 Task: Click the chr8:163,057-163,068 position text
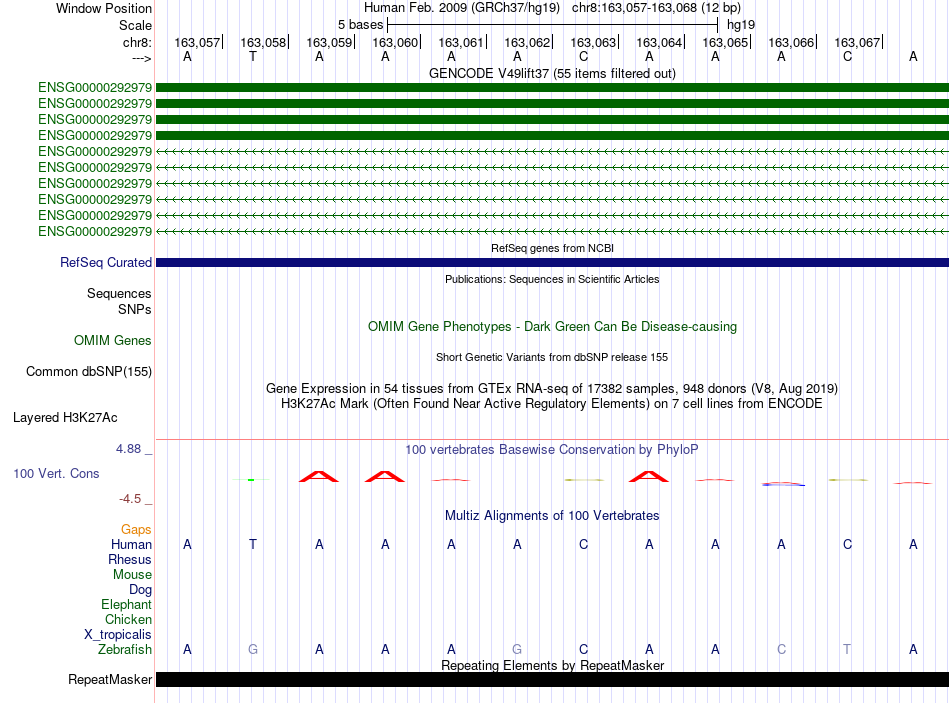pos(656,8)
